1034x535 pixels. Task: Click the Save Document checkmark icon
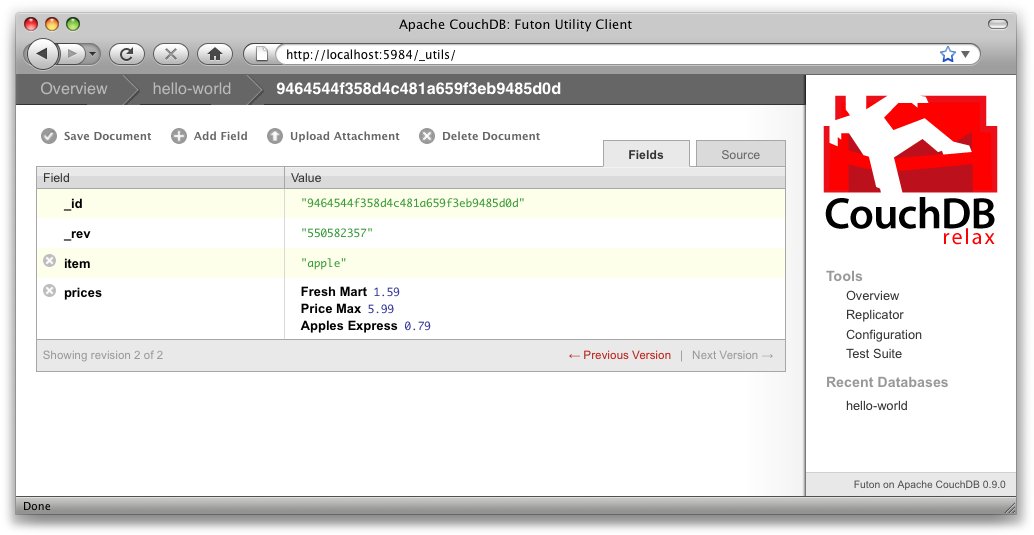[49, 136]
